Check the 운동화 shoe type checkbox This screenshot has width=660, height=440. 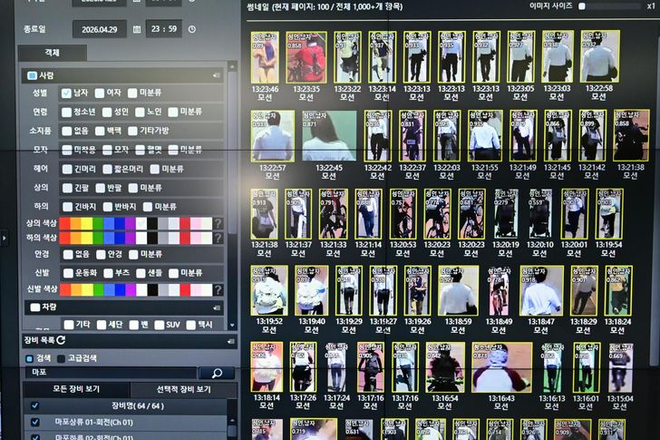[x=68, y=273]
